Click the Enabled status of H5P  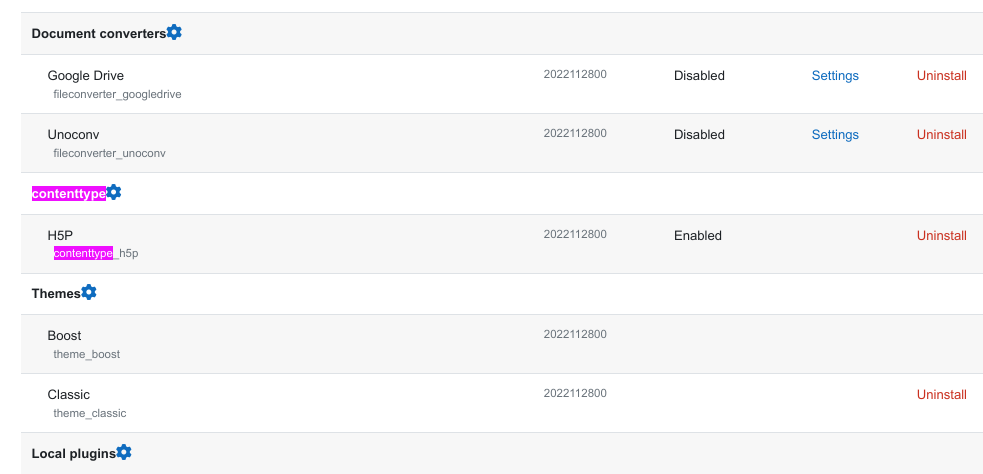[698, 235]
